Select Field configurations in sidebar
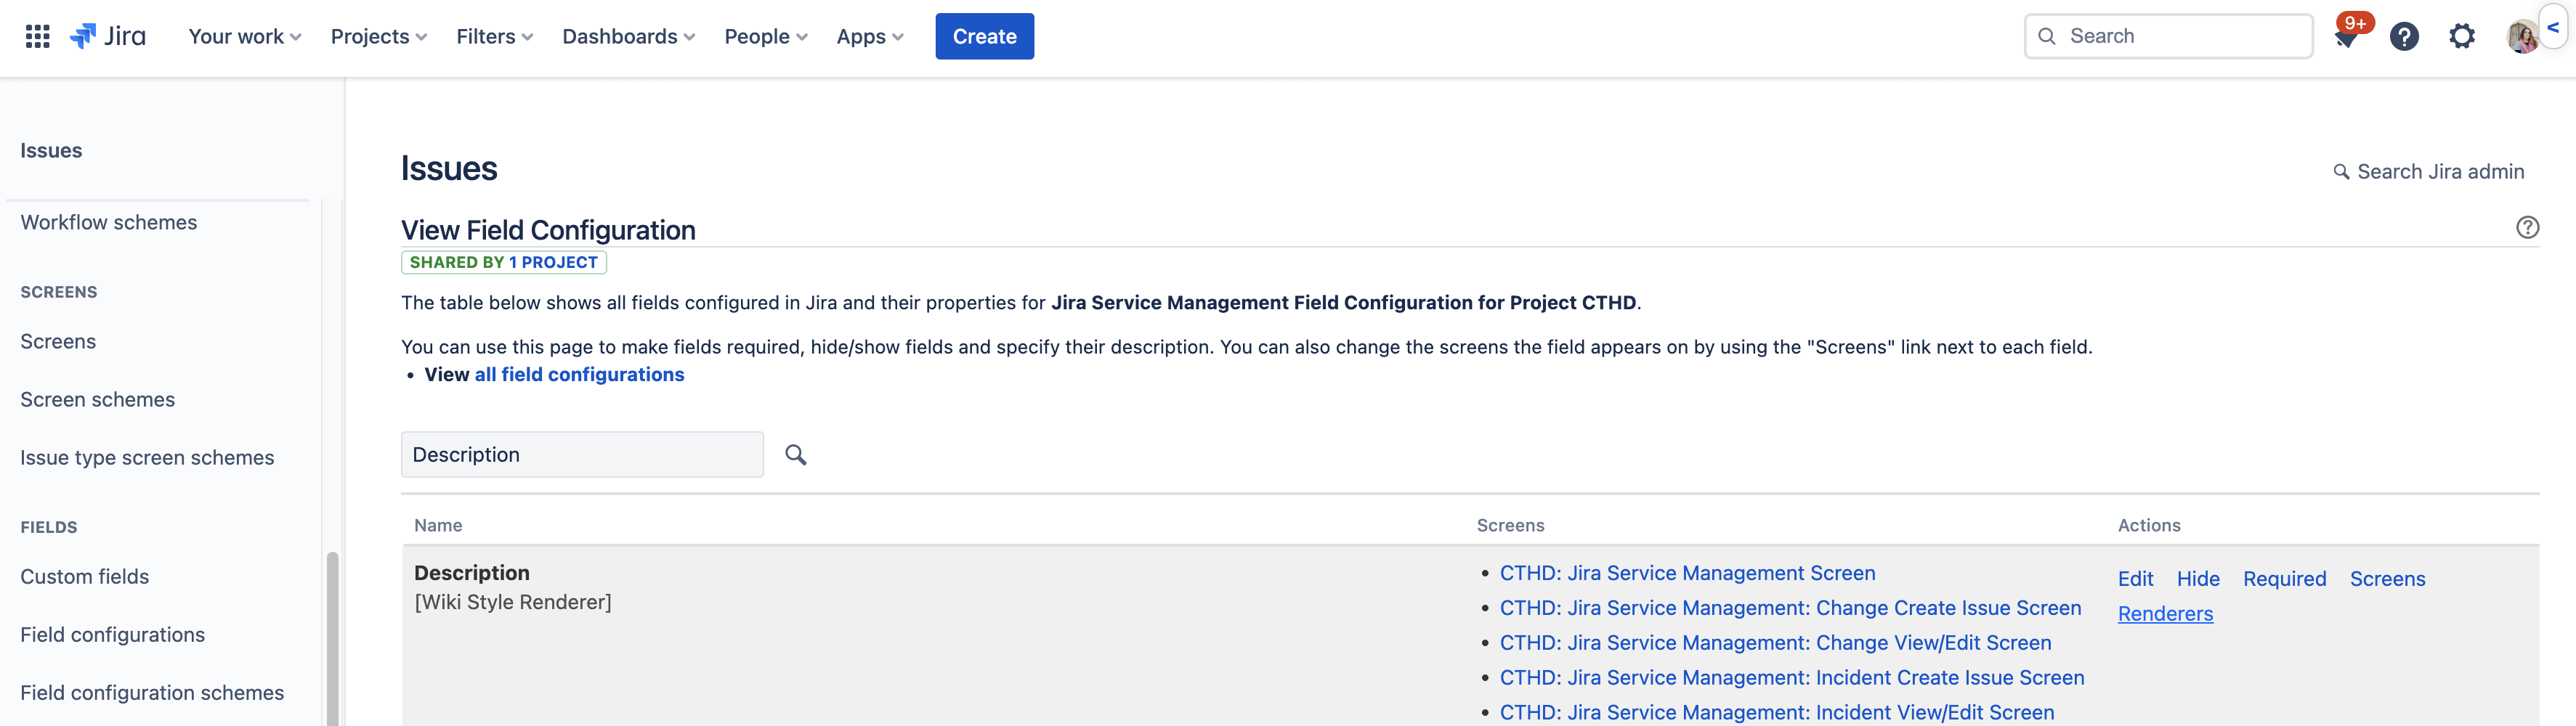This screenshot has width=2576, height=726. tap(112, 635)
